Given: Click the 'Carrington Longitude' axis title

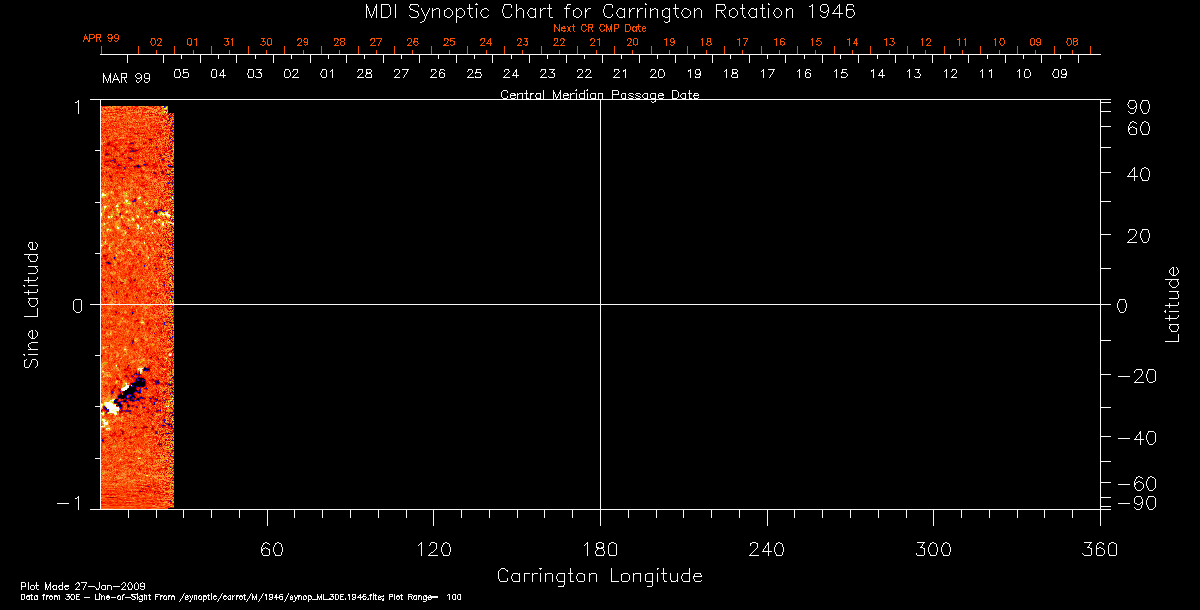Looking at the screenshot, I should pyautogui.click(x=599, y=576).
